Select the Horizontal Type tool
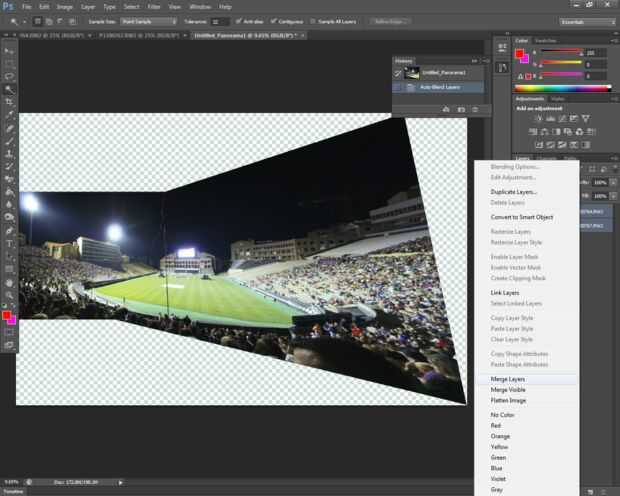The width and height of the screenshot is (620, 496). coord(9,243)
